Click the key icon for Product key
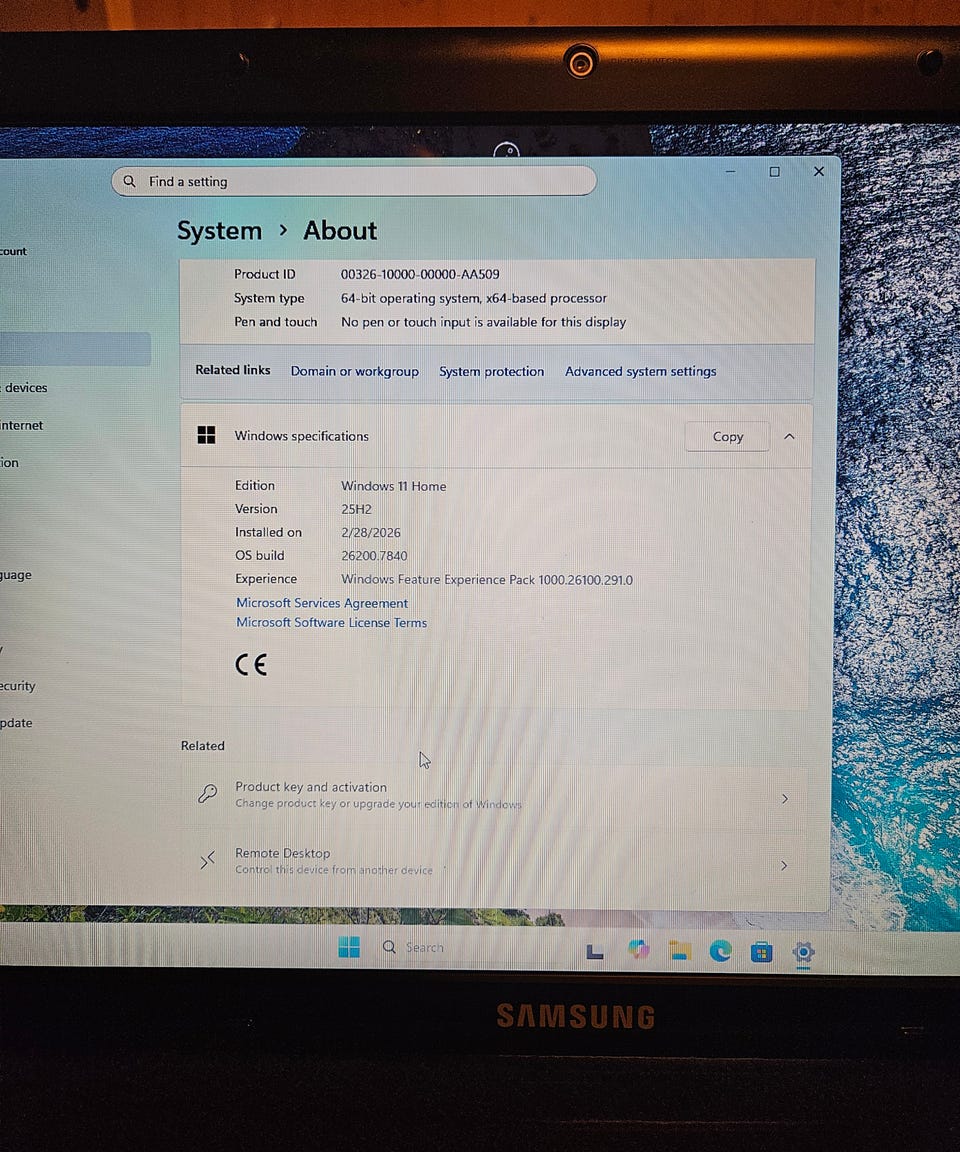Image resolution: width=960 pixels, height=1152 pixels. click(x=207, y=793)
